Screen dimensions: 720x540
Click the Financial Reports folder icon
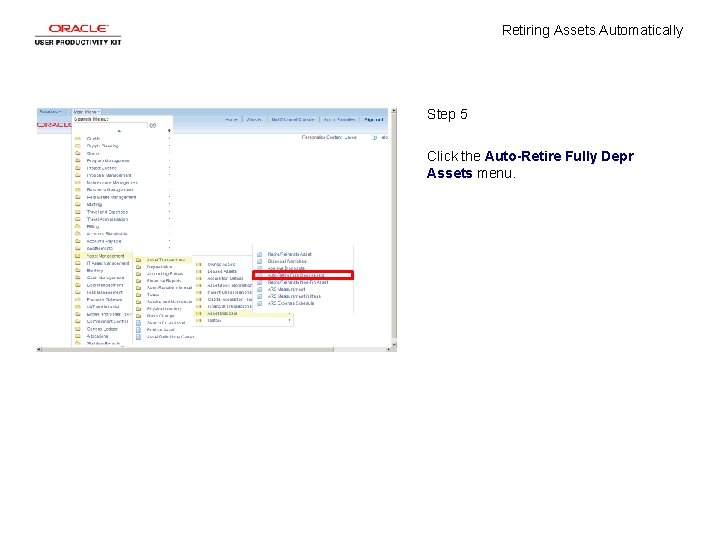click(x=138, y=281)
